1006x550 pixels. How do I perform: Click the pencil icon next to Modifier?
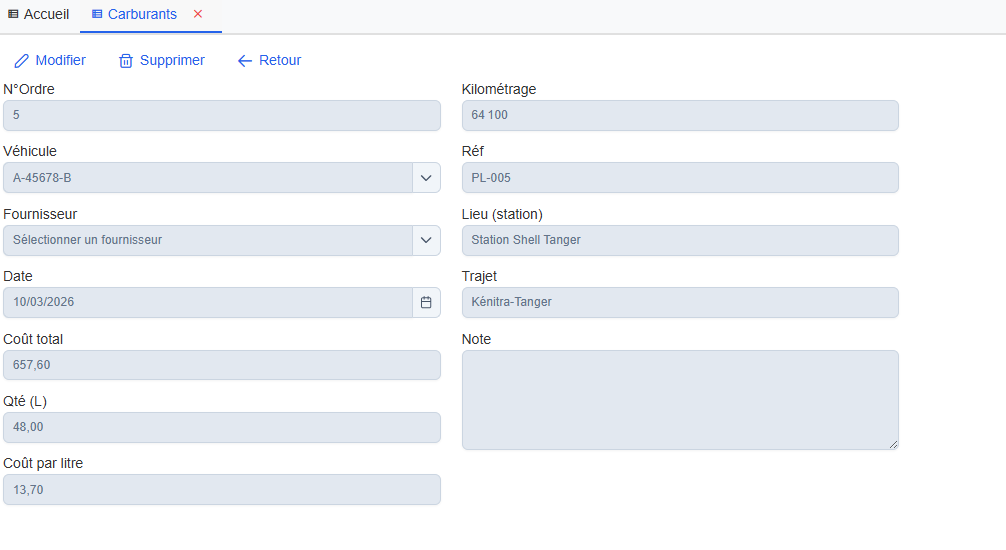[21, 61]
